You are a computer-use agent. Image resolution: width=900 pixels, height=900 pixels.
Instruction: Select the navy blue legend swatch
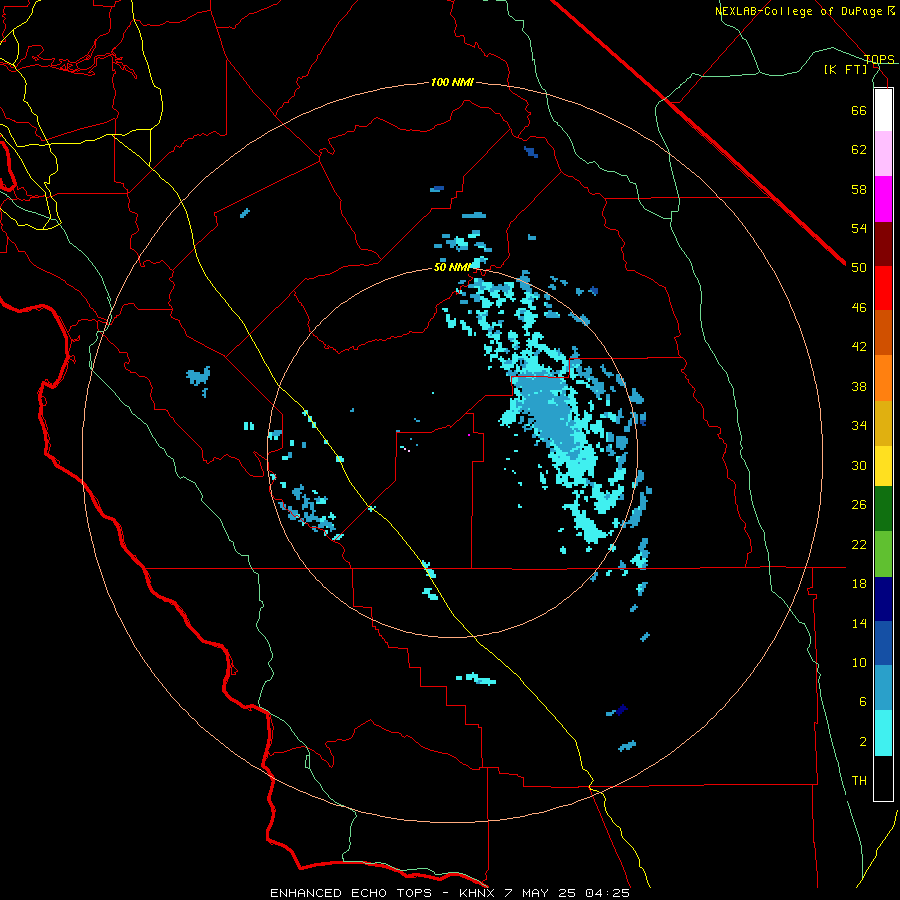coord(883,599)
